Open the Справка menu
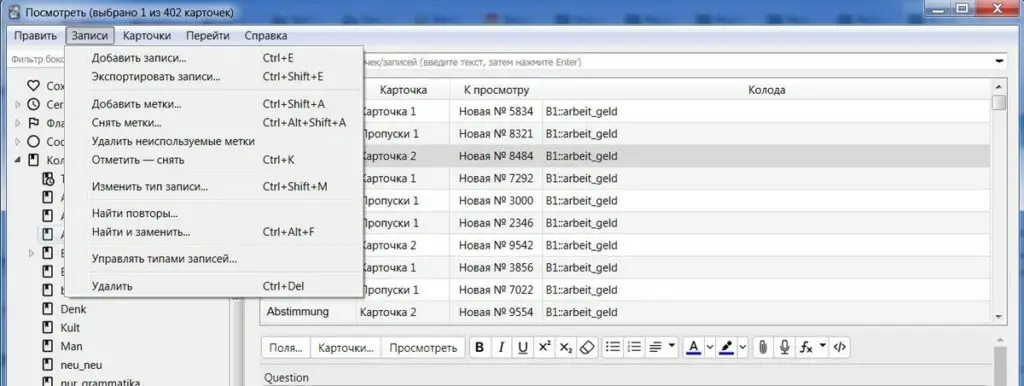This screenshot has height=386, width=1024. [266, 36]
